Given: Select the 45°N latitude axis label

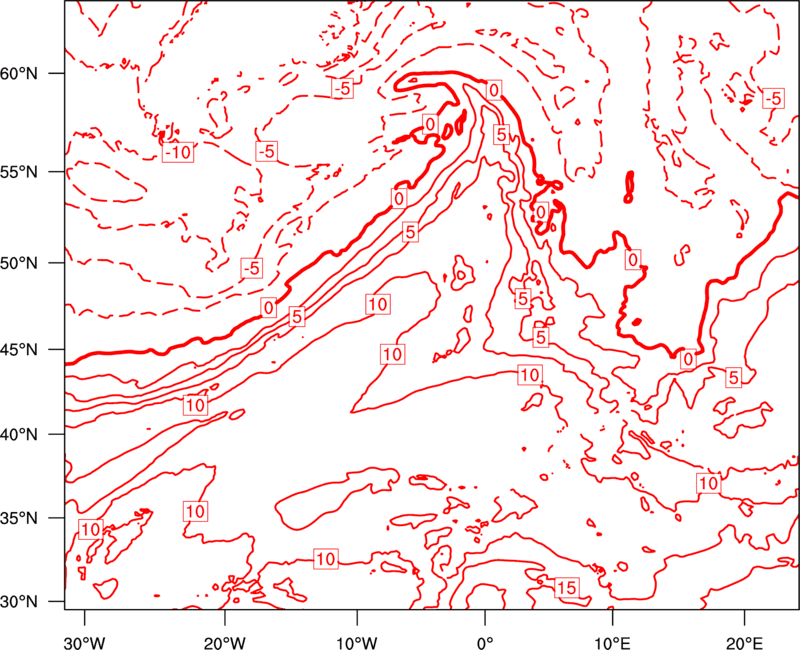Looking at the screenshot, I should coord(19,350).
